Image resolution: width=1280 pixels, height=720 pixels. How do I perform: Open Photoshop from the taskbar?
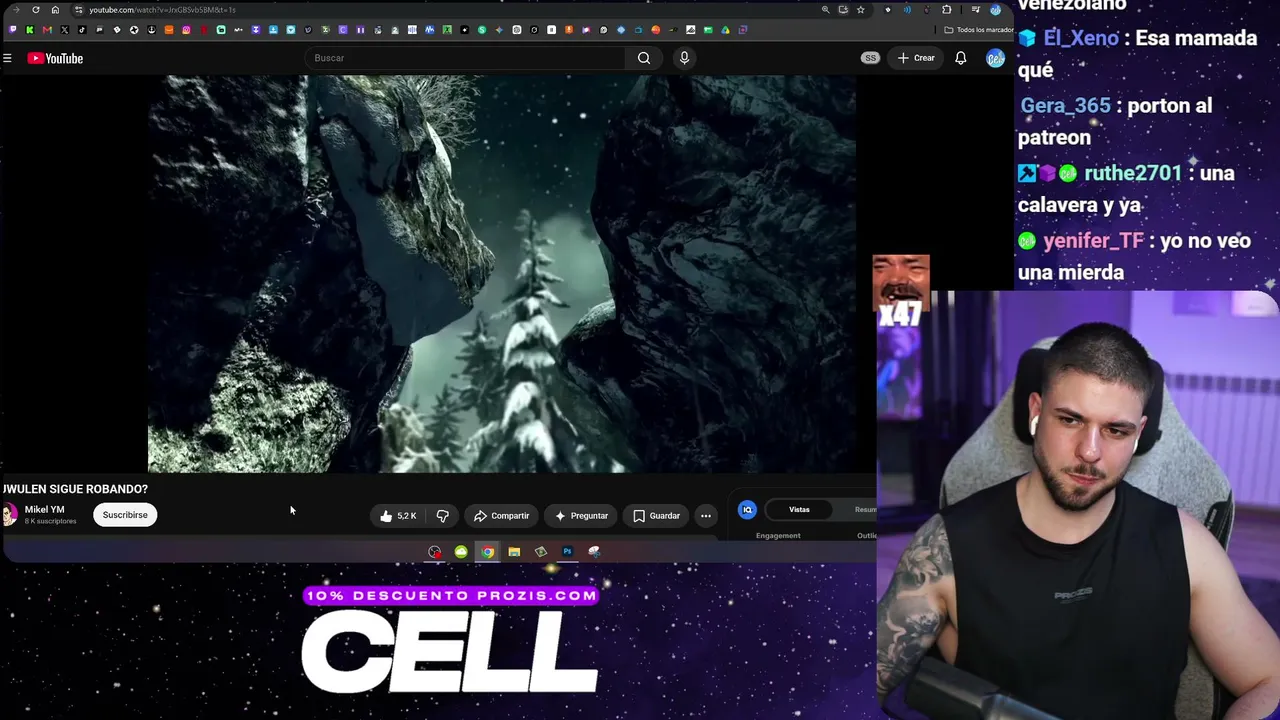[567, 552]
